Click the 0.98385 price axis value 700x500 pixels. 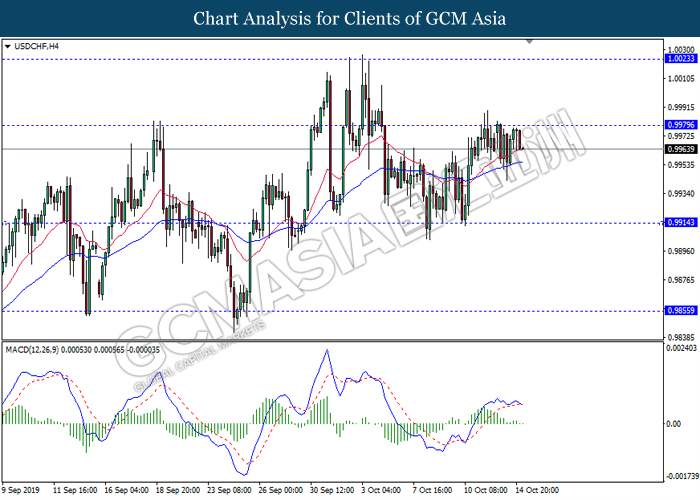(x=681, y=338)
